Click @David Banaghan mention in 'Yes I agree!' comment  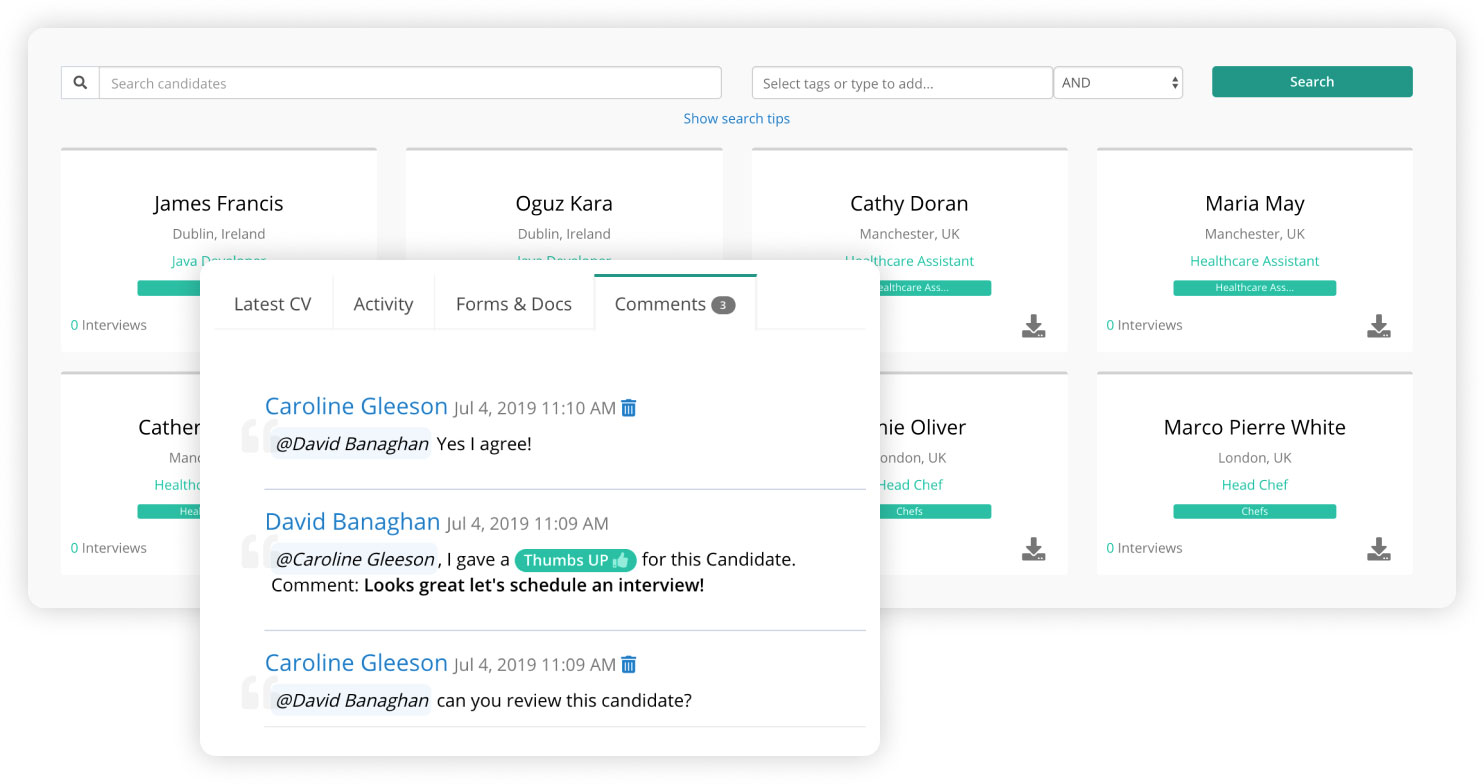pos(351,444)
